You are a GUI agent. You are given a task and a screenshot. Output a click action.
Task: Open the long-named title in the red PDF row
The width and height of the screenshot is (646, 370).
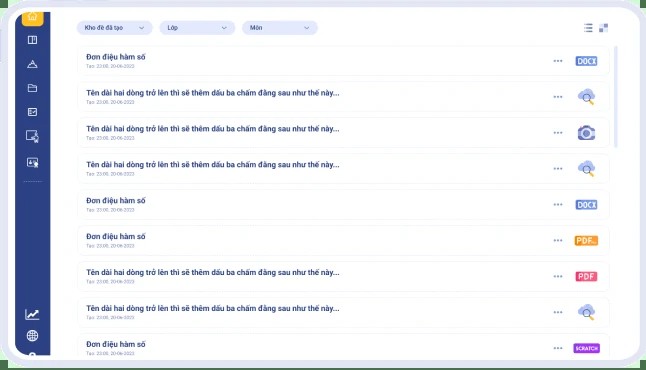213,272
